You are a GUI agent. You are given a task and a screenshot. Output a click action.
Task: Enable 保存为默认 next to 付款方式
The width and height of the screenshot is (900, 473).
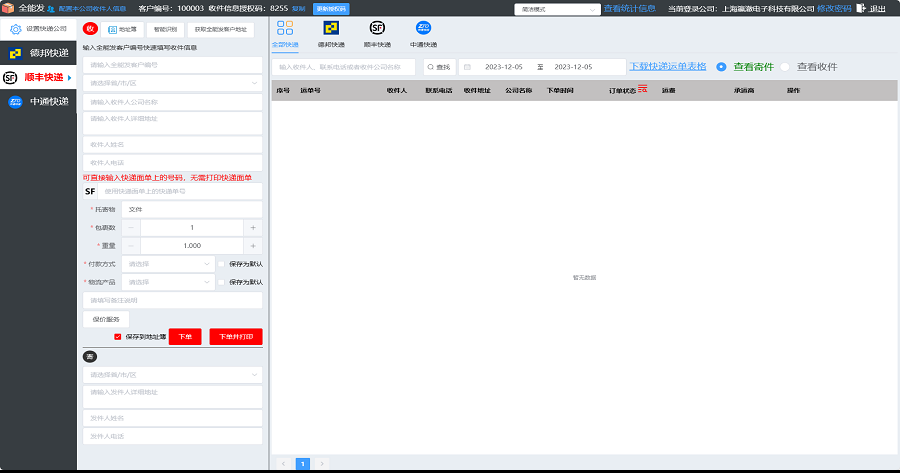(x=221, y=264)
